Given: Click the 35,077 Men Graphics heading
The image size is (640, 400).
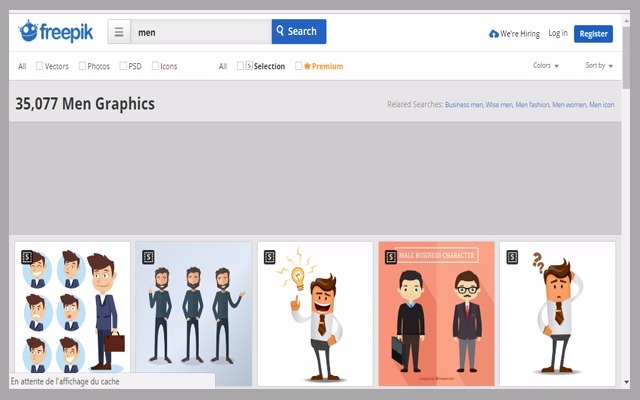Looking at the screenshot, I should pos(85,104).
